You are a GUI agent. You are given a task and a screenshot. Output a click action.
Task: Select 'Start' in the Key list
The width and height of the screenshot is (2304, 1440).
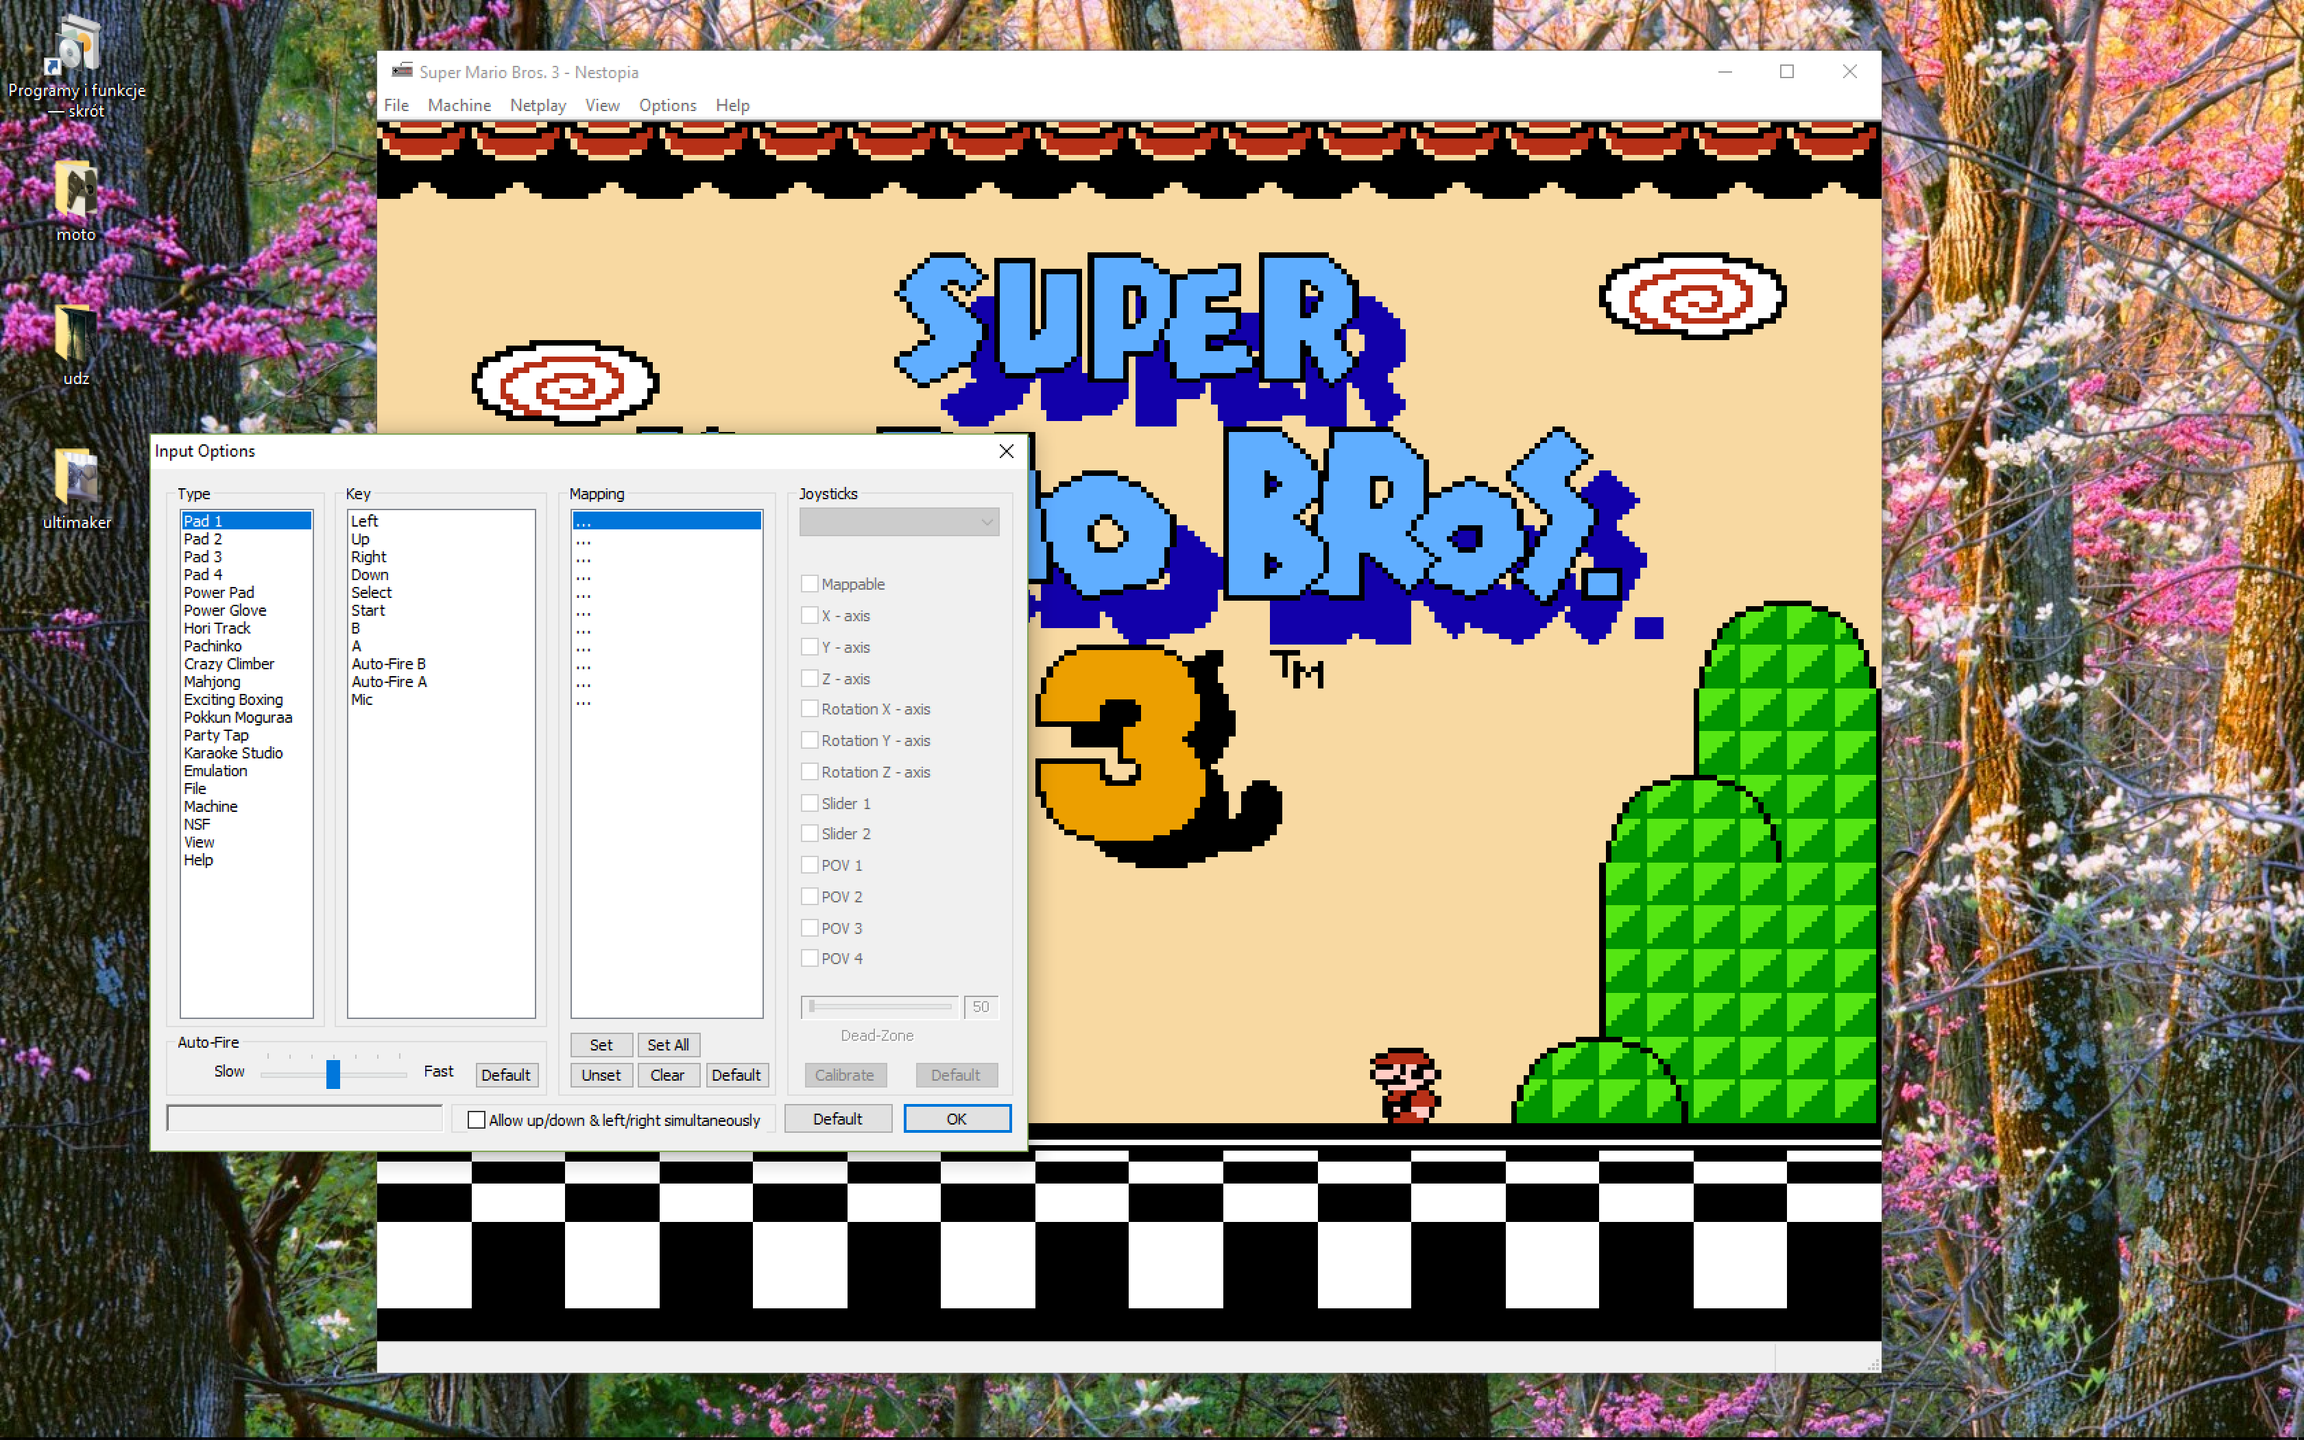click(x=441, y=611)
